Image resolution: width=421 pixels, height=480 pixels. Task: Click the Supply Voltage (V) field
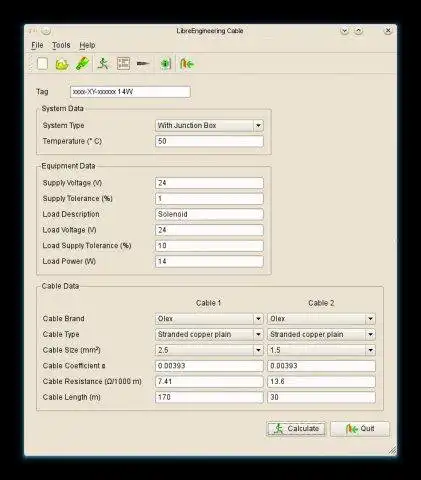pos(209,183)
